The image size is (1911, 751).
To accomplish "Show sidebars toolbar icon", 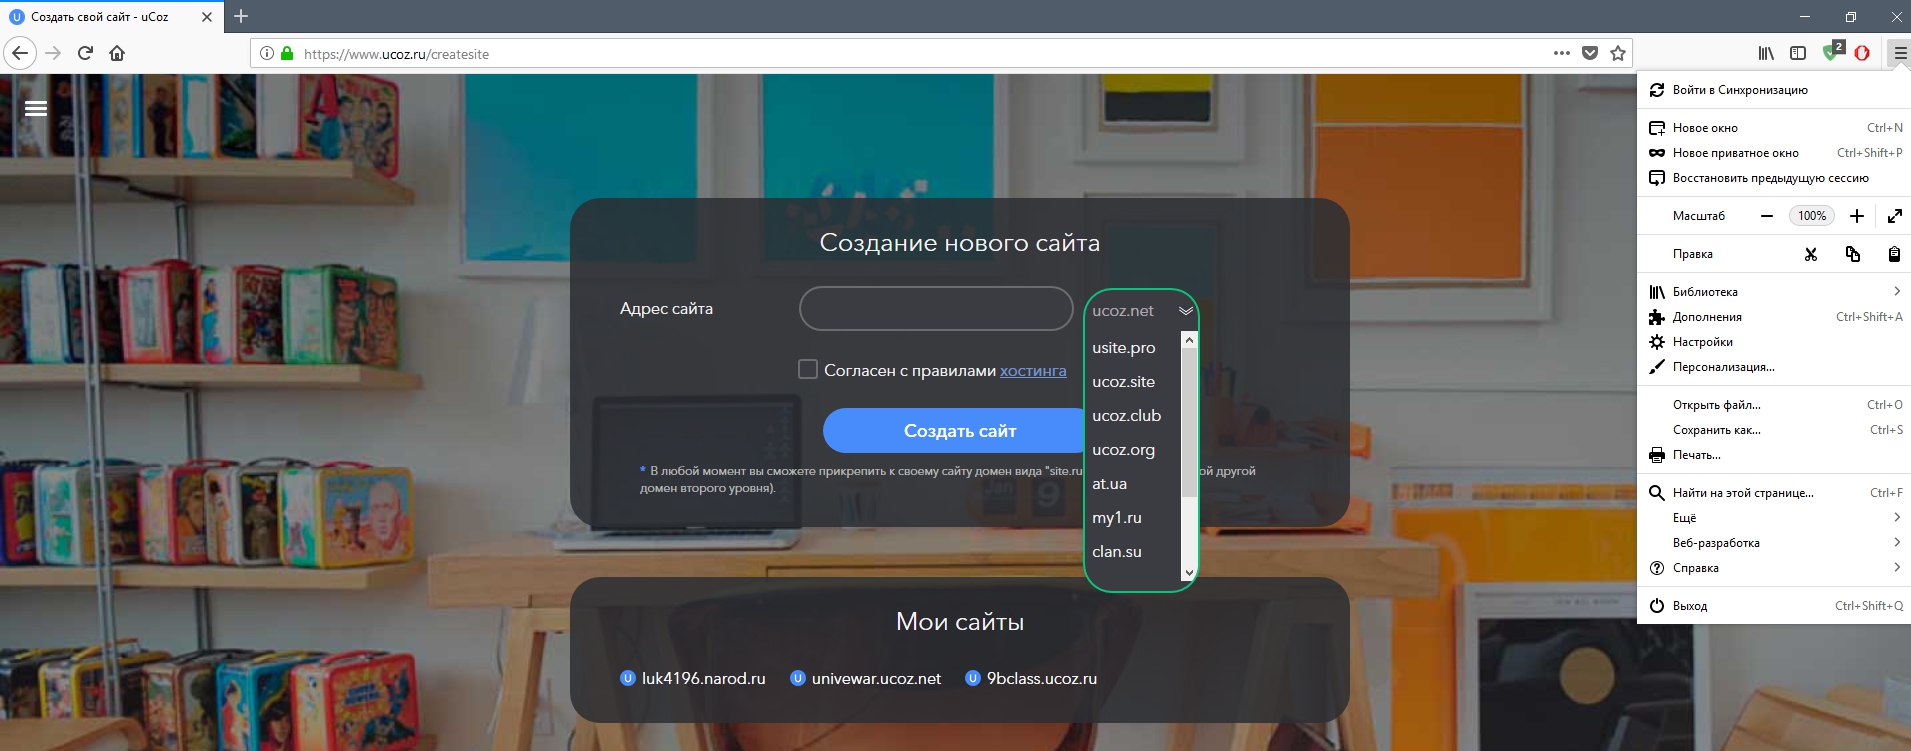I will [x=1798, y=53].
